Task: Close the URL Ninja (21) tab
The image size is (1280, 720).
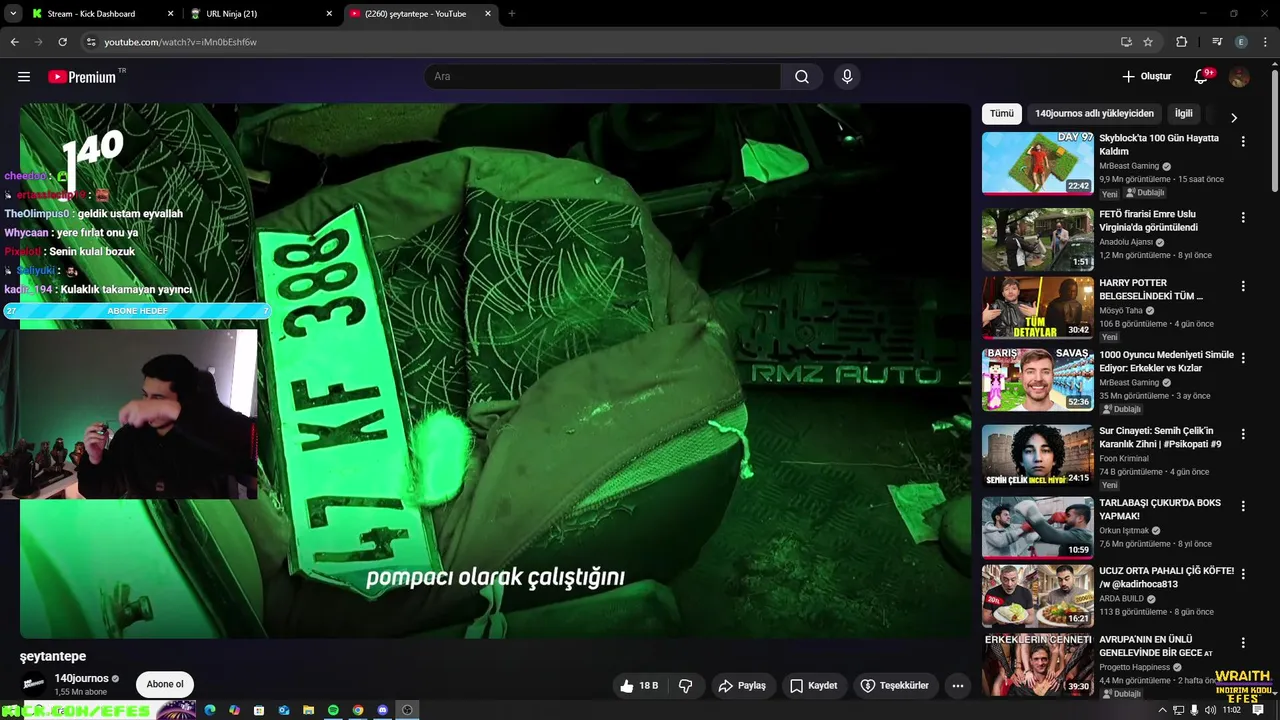Action: tap(329, 14)
